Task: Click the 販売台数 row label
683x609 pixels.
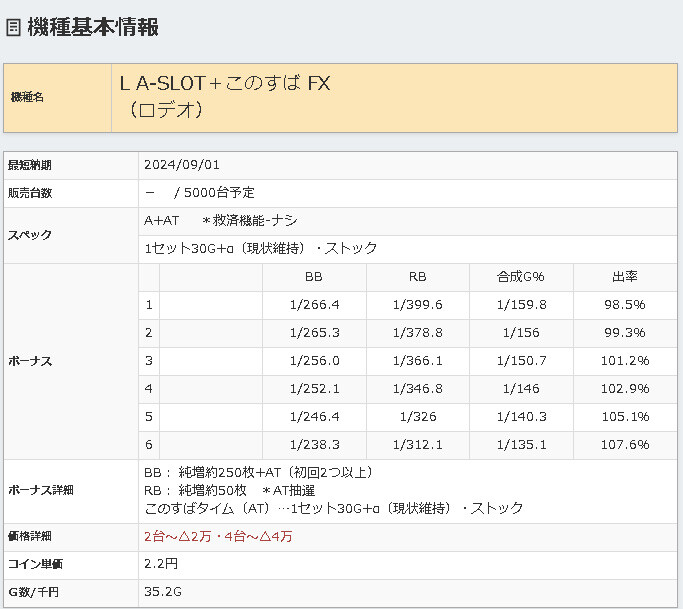Action: click(x=30, y=193)
